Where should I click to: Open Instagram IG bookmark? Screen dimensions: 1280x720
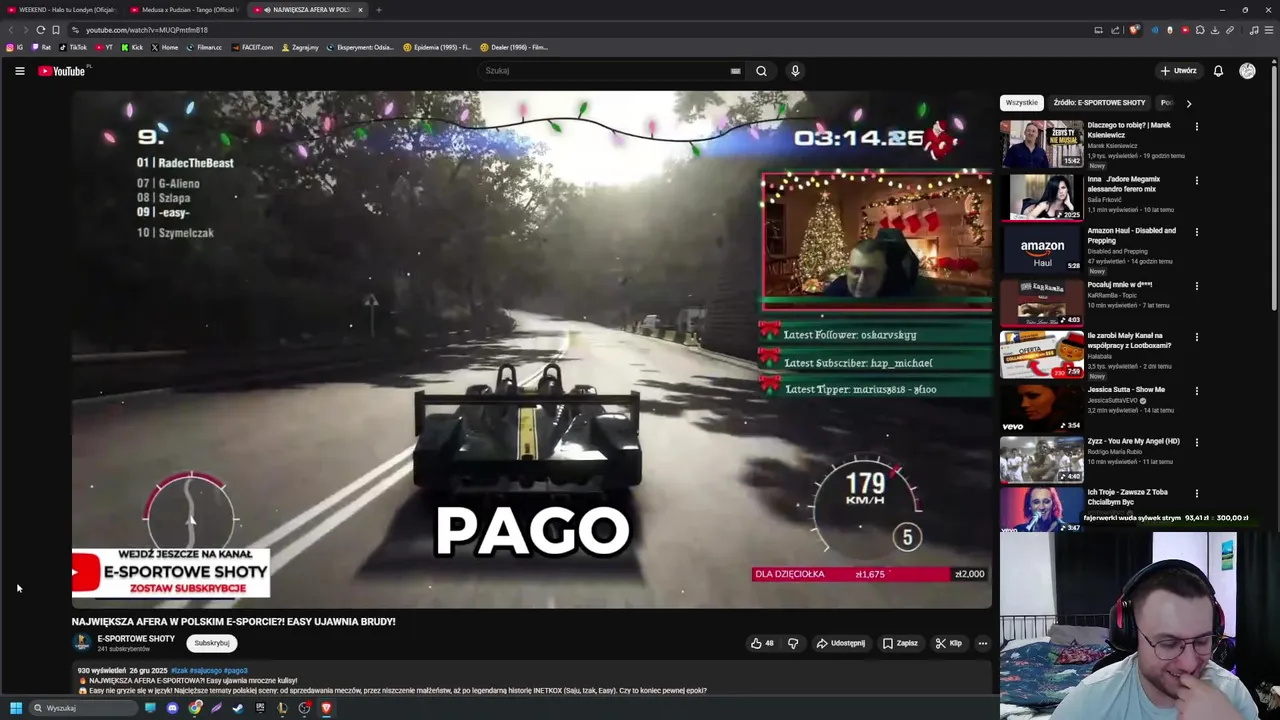15,47
